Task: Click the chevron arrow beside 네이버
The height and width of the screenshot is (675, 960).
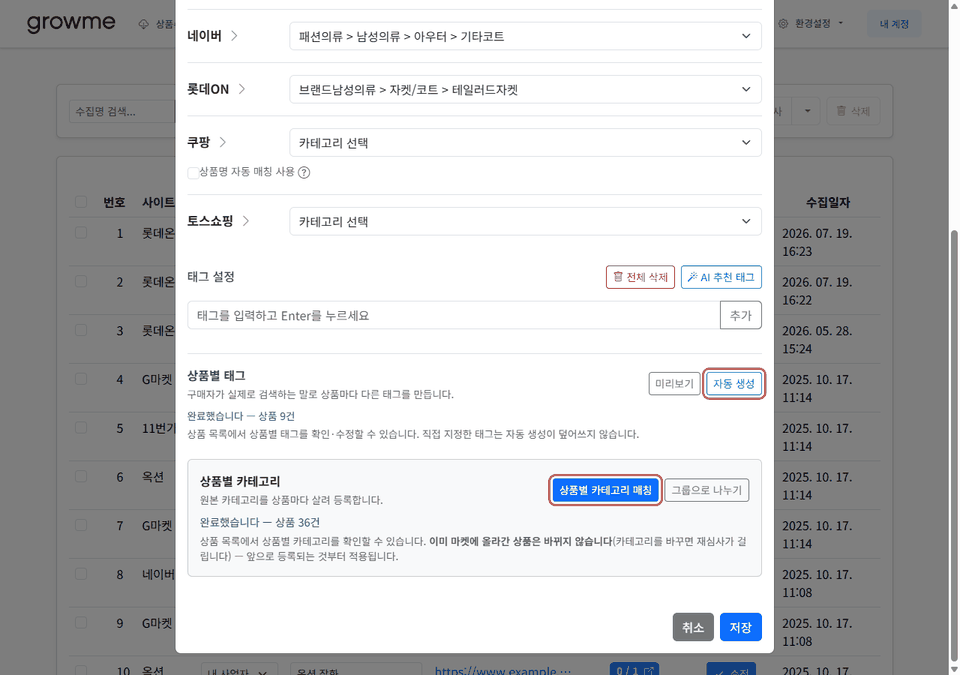Action: tap(234, 36)
